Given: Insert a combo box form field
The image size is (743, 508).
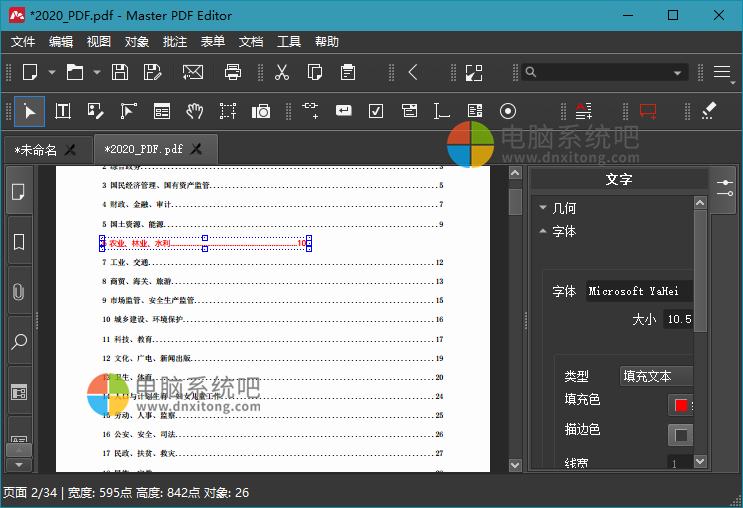Looking at the screenshot, I should [x=409, y=110].
